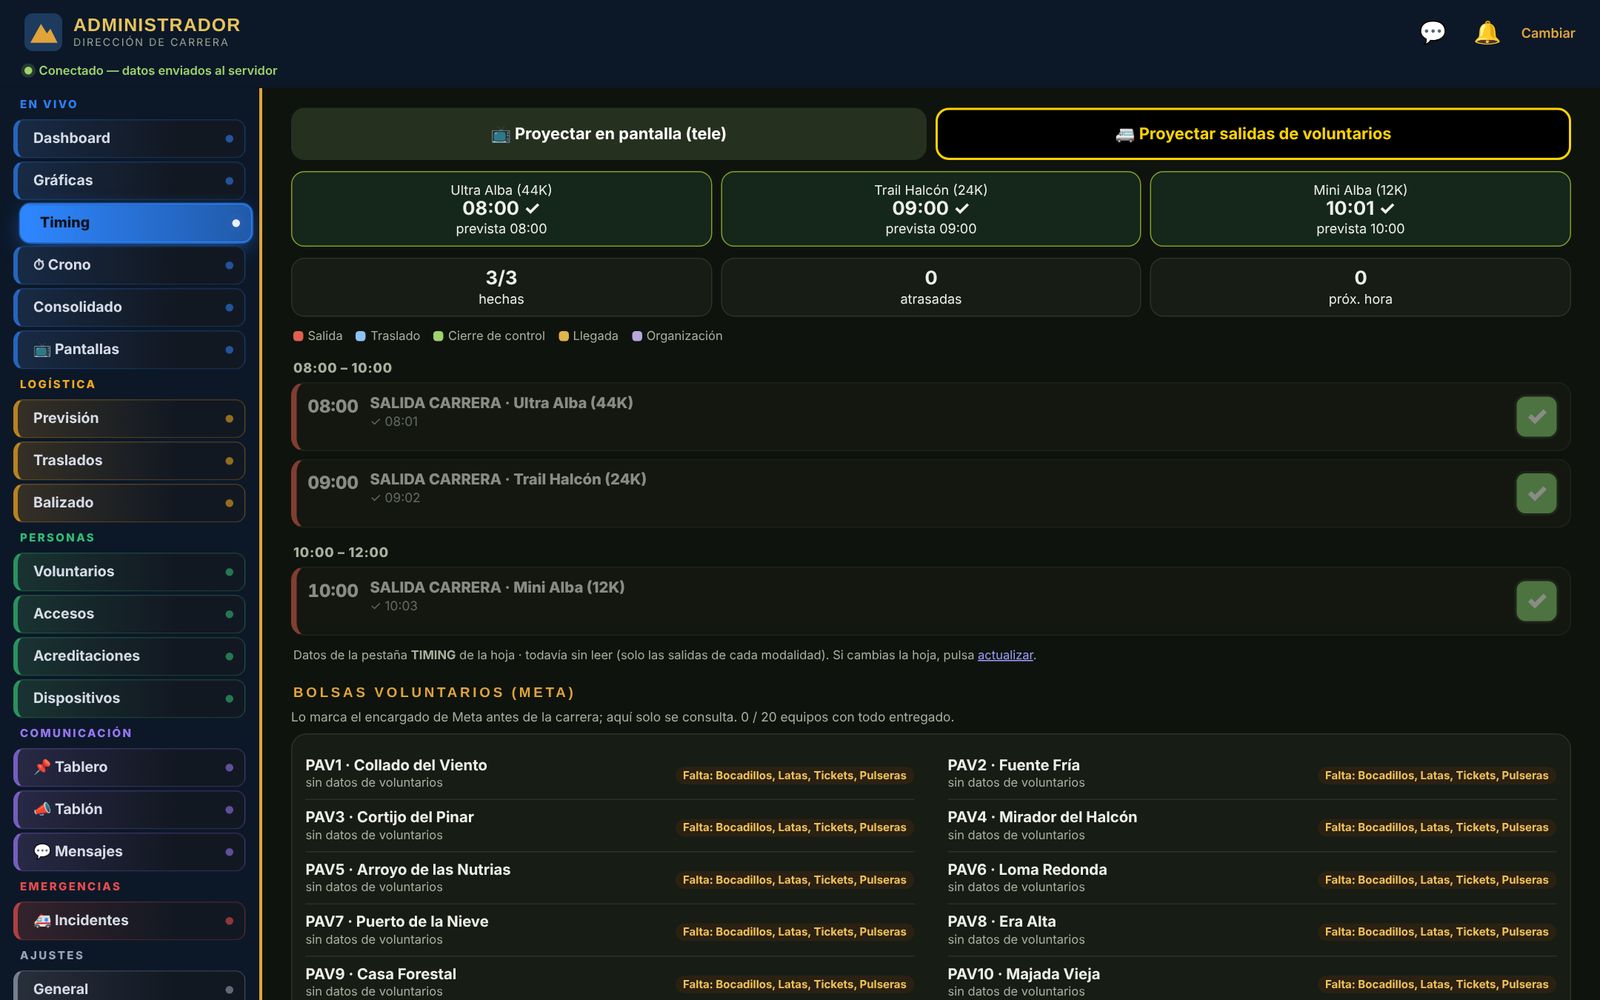The image size is (1600, 1000).
Task: Open Consolidado in sidebar
Action: point(129,307)
